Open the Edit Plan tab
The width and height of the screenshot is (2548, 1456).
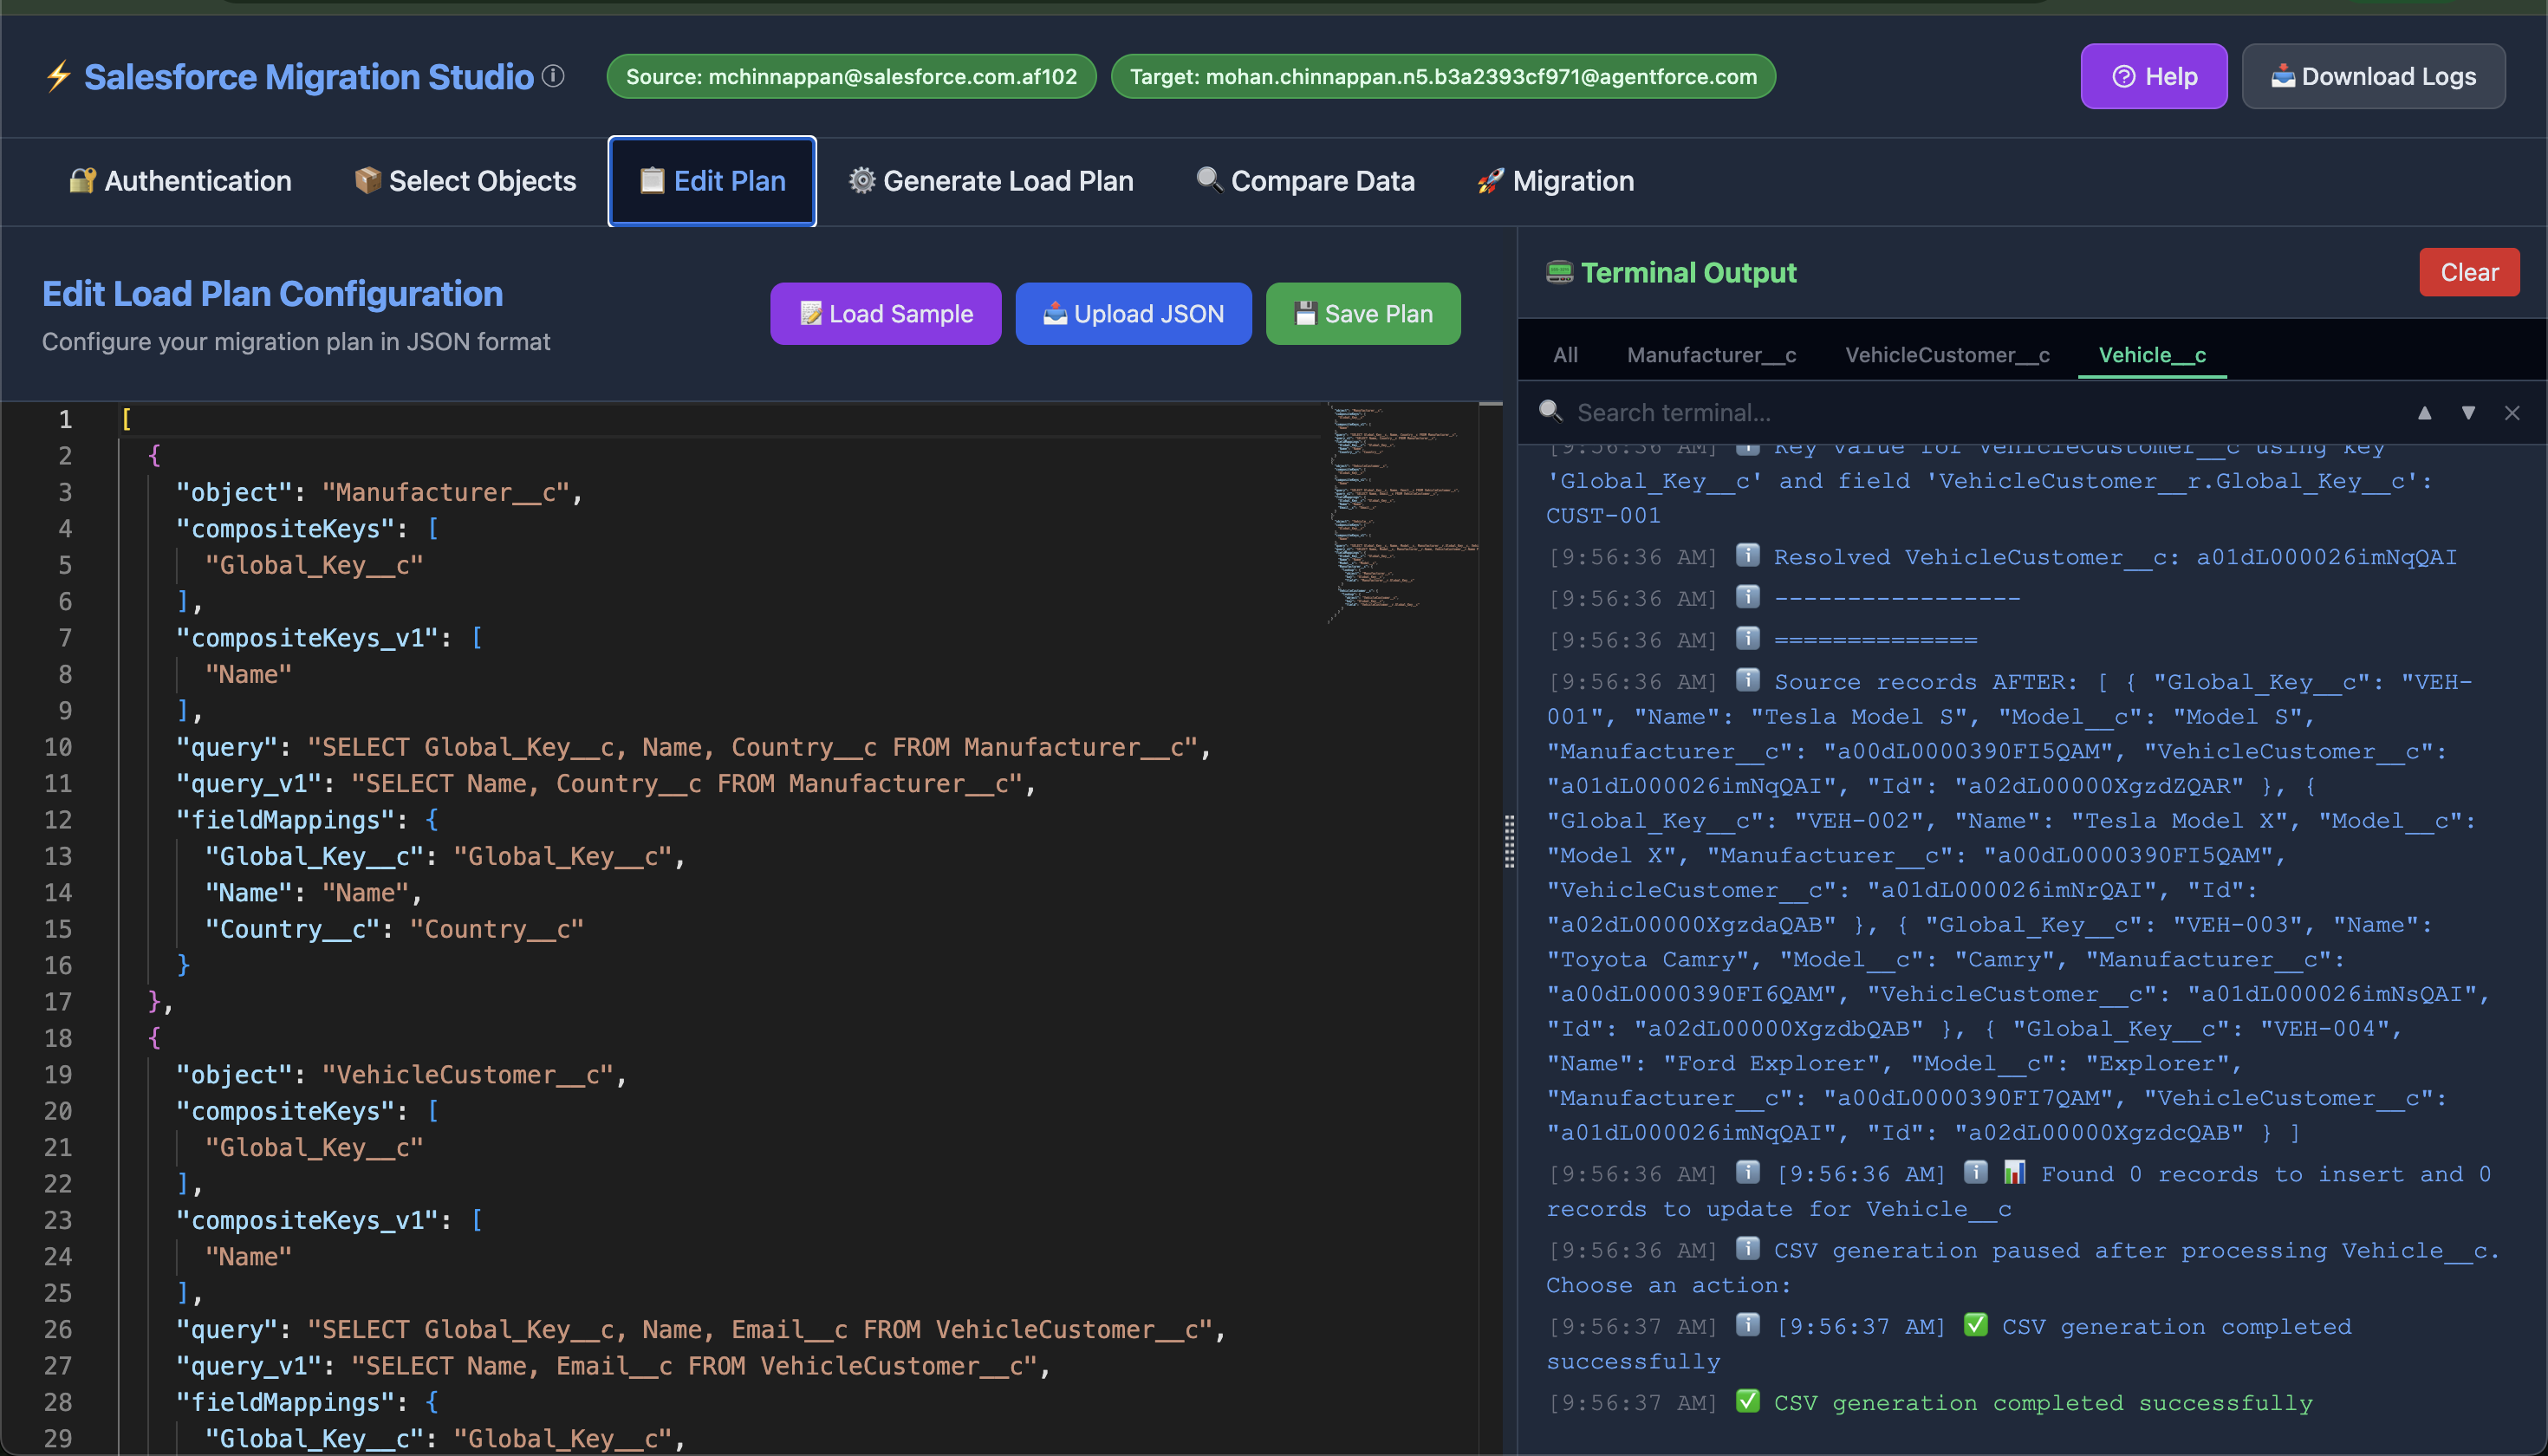pyautogui.click(x=712, y=181)
